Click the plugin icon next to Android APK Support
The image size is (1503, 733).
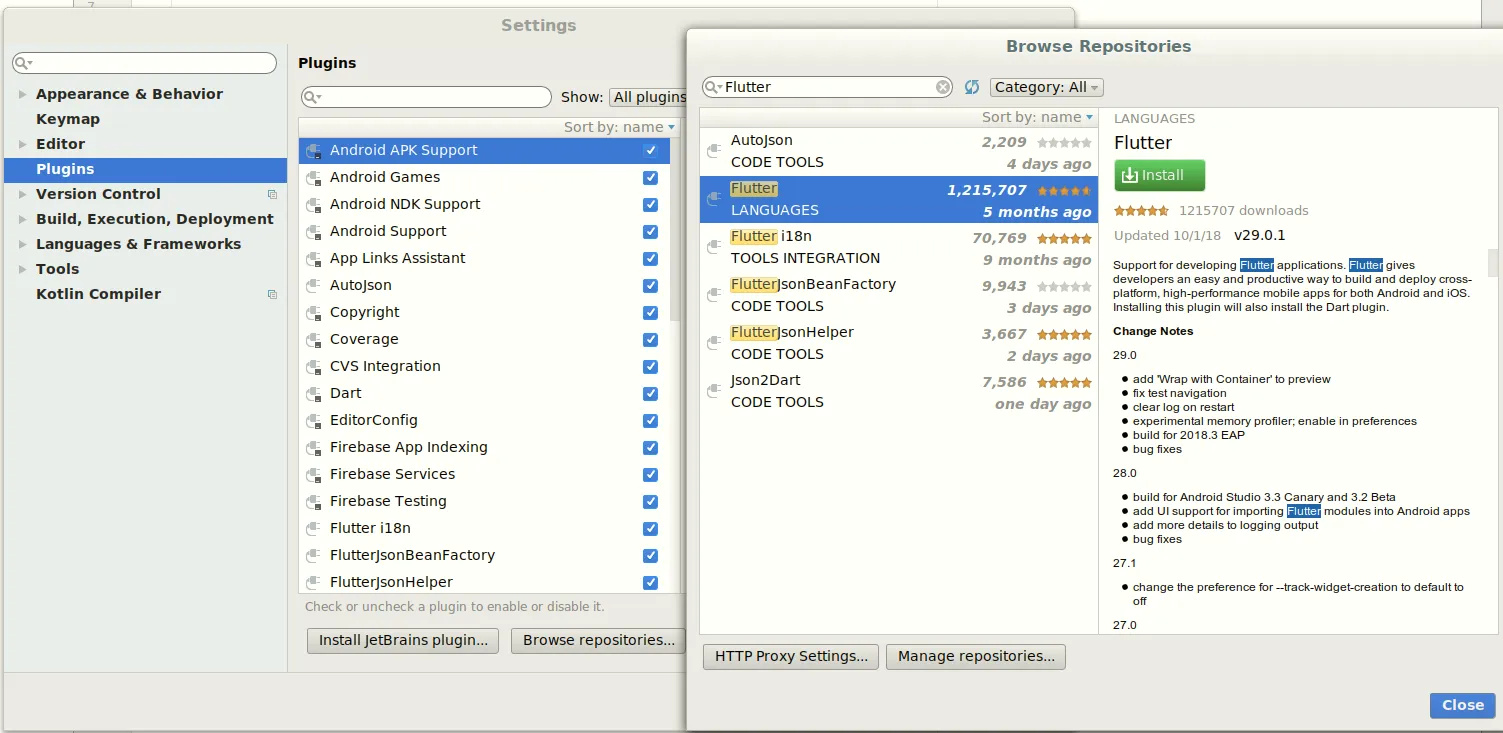coord(314,150)
